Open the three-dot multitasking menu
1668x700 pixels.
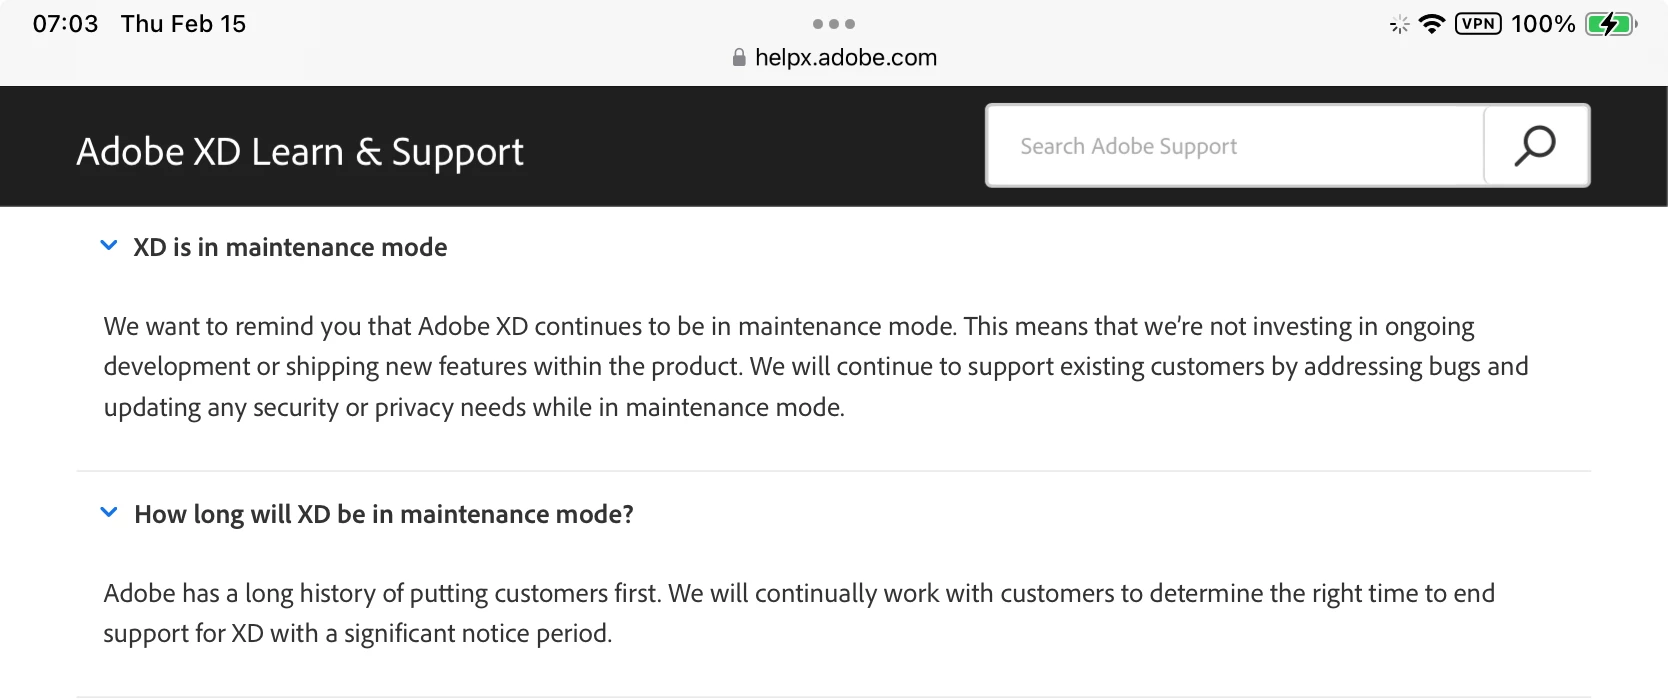834,24
